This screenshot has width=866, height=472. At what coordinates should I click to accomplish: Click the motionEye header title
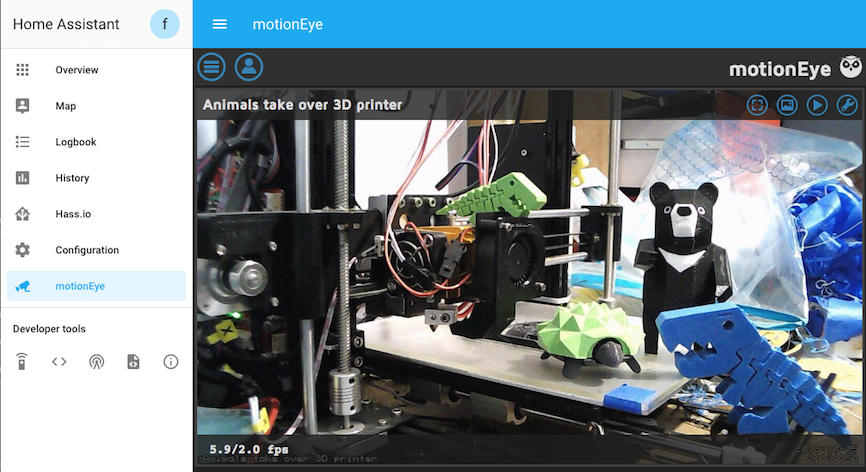[288, 24]
